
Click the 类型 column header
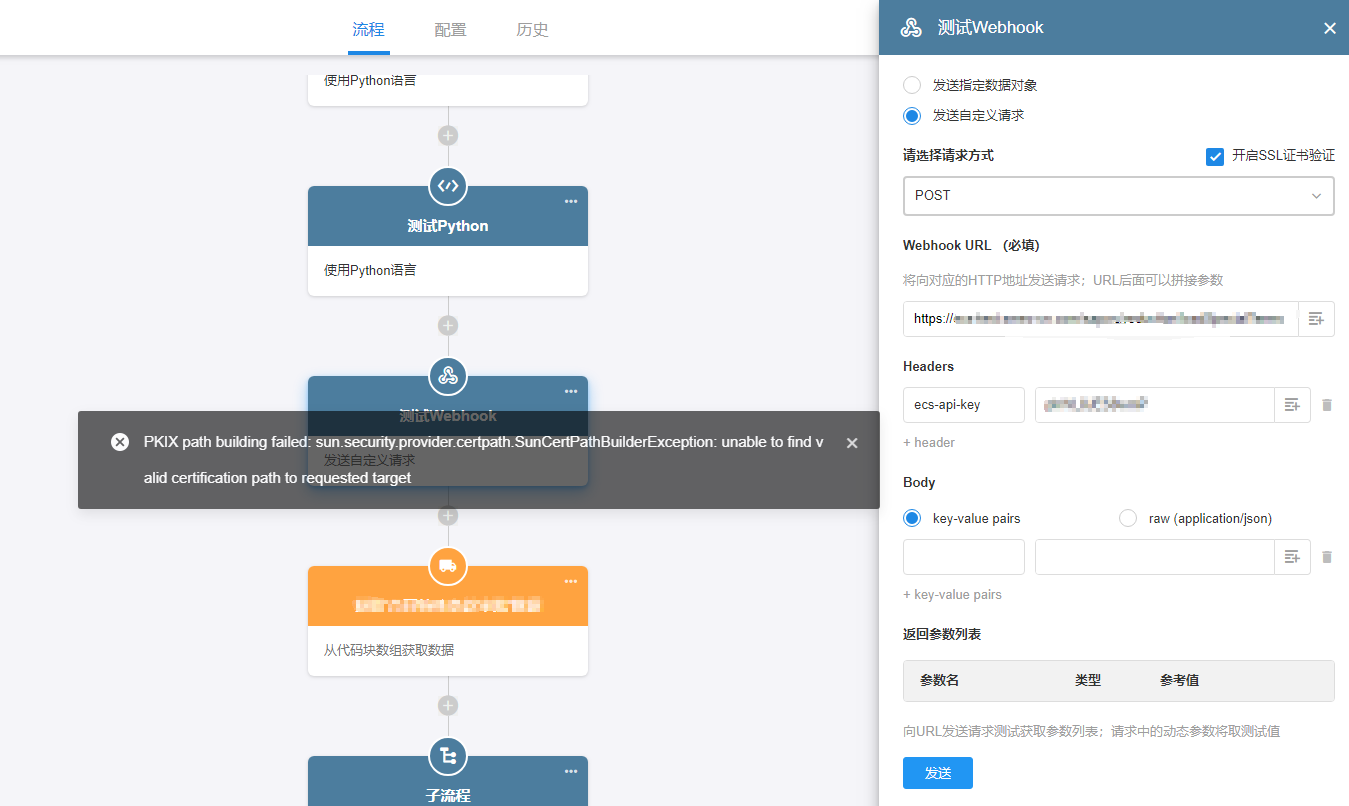(1088, 680)
